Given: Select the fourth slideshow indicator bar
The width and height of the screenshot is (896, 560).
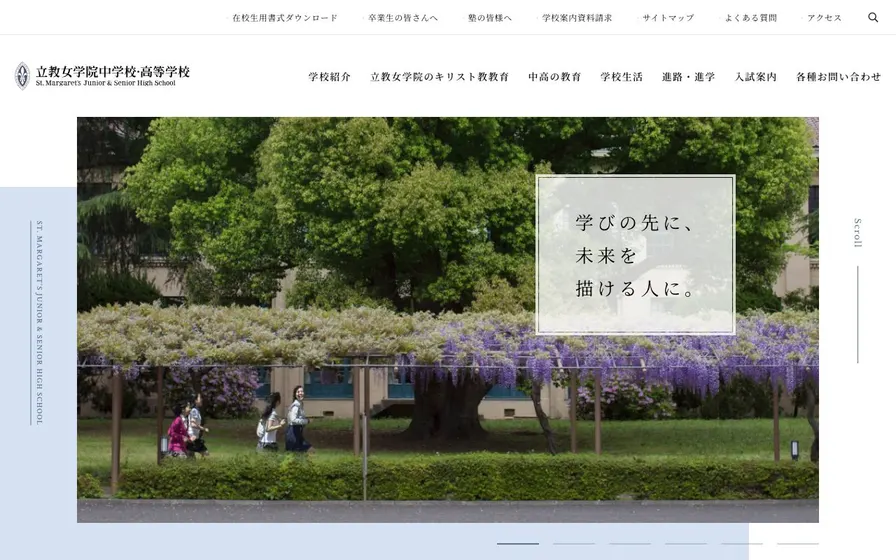Looking at the screenshot, I should click(x=686, y=543).
